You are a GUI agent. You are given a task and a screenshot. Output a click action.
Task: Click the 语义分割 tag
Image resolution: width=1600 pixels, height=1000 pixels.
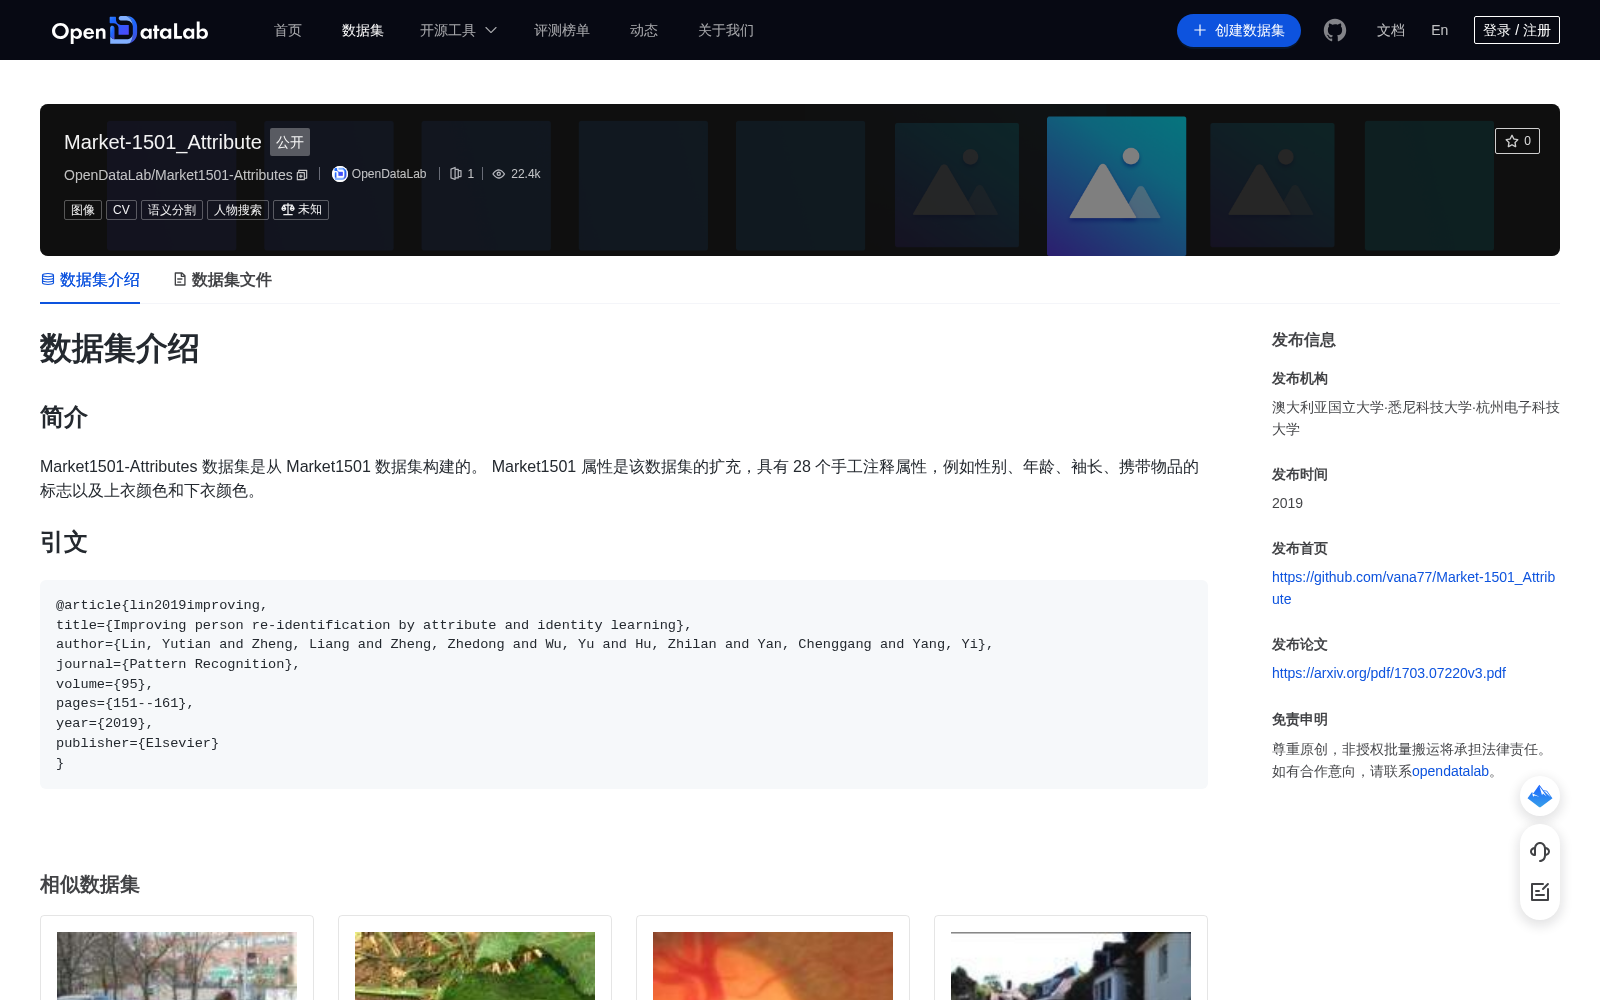click(172, 210)
